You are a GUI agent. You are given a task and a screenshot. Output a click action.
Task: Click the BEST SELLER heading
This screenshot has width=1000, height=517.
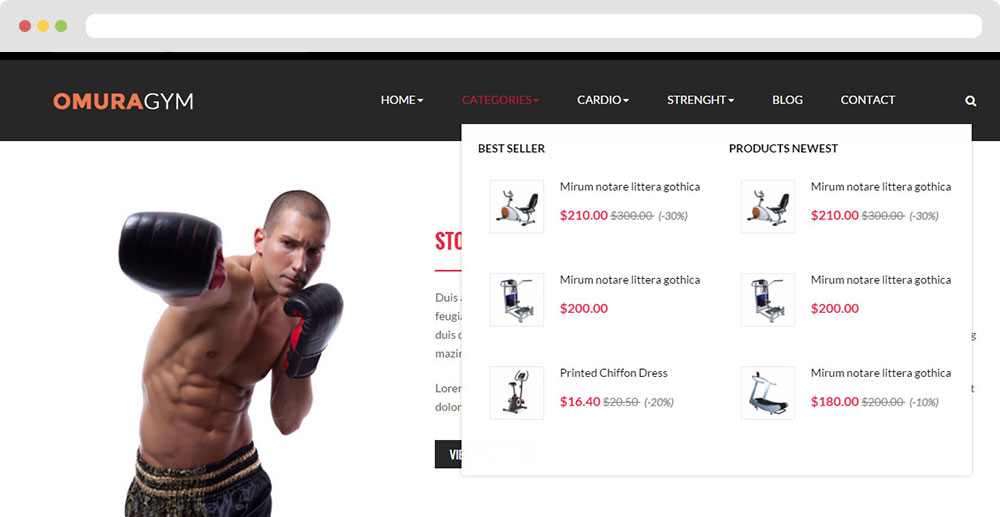pos(511,149)
